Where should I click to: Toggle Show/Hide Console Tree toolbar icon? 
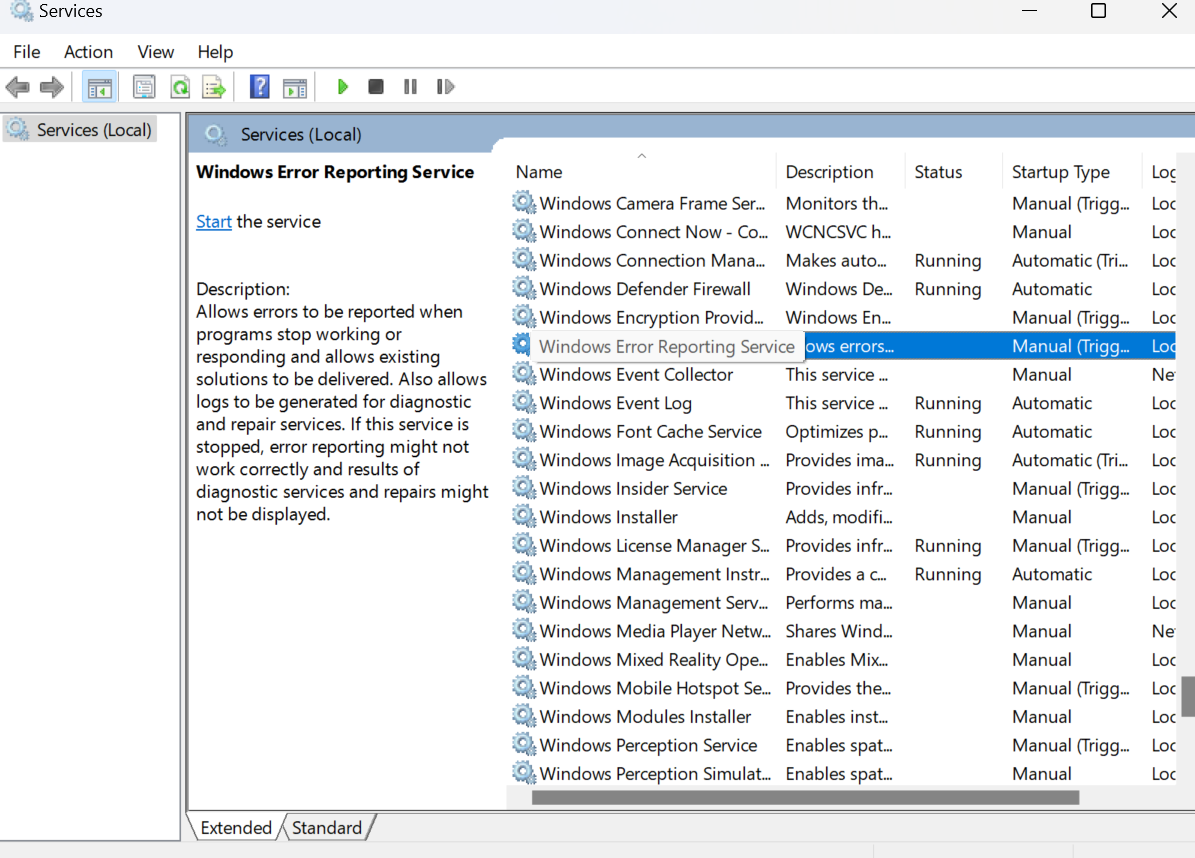coord(99,88)
